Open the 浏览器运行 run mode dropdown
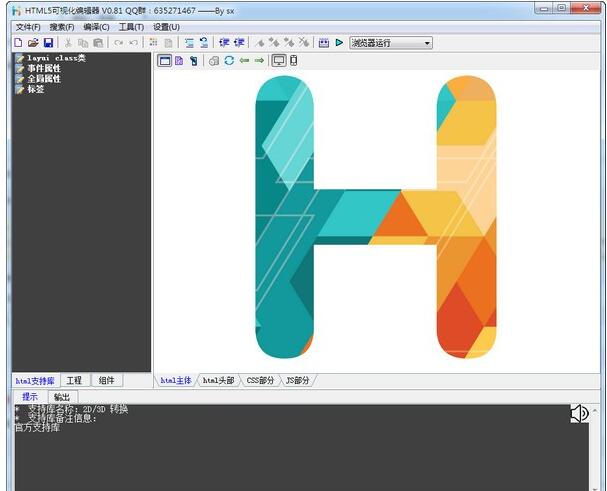The width and height of the screenshot is (607, 491). coord(390,43)
